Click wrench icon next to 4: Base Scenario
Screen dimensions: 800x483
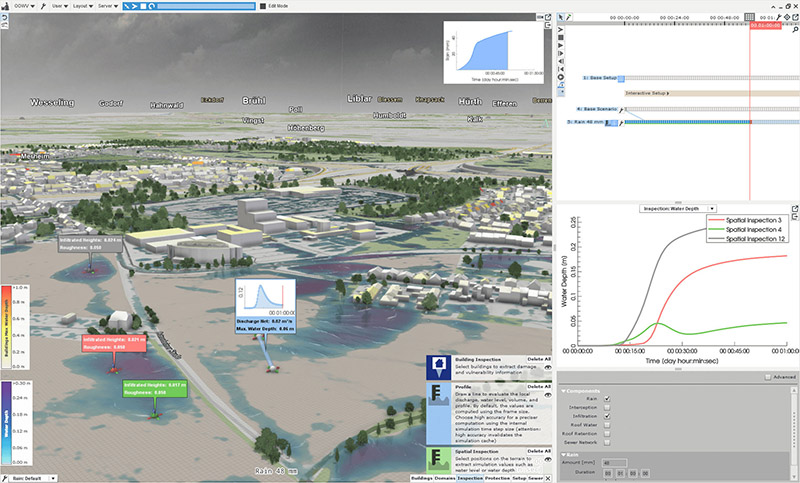(621, 109)
